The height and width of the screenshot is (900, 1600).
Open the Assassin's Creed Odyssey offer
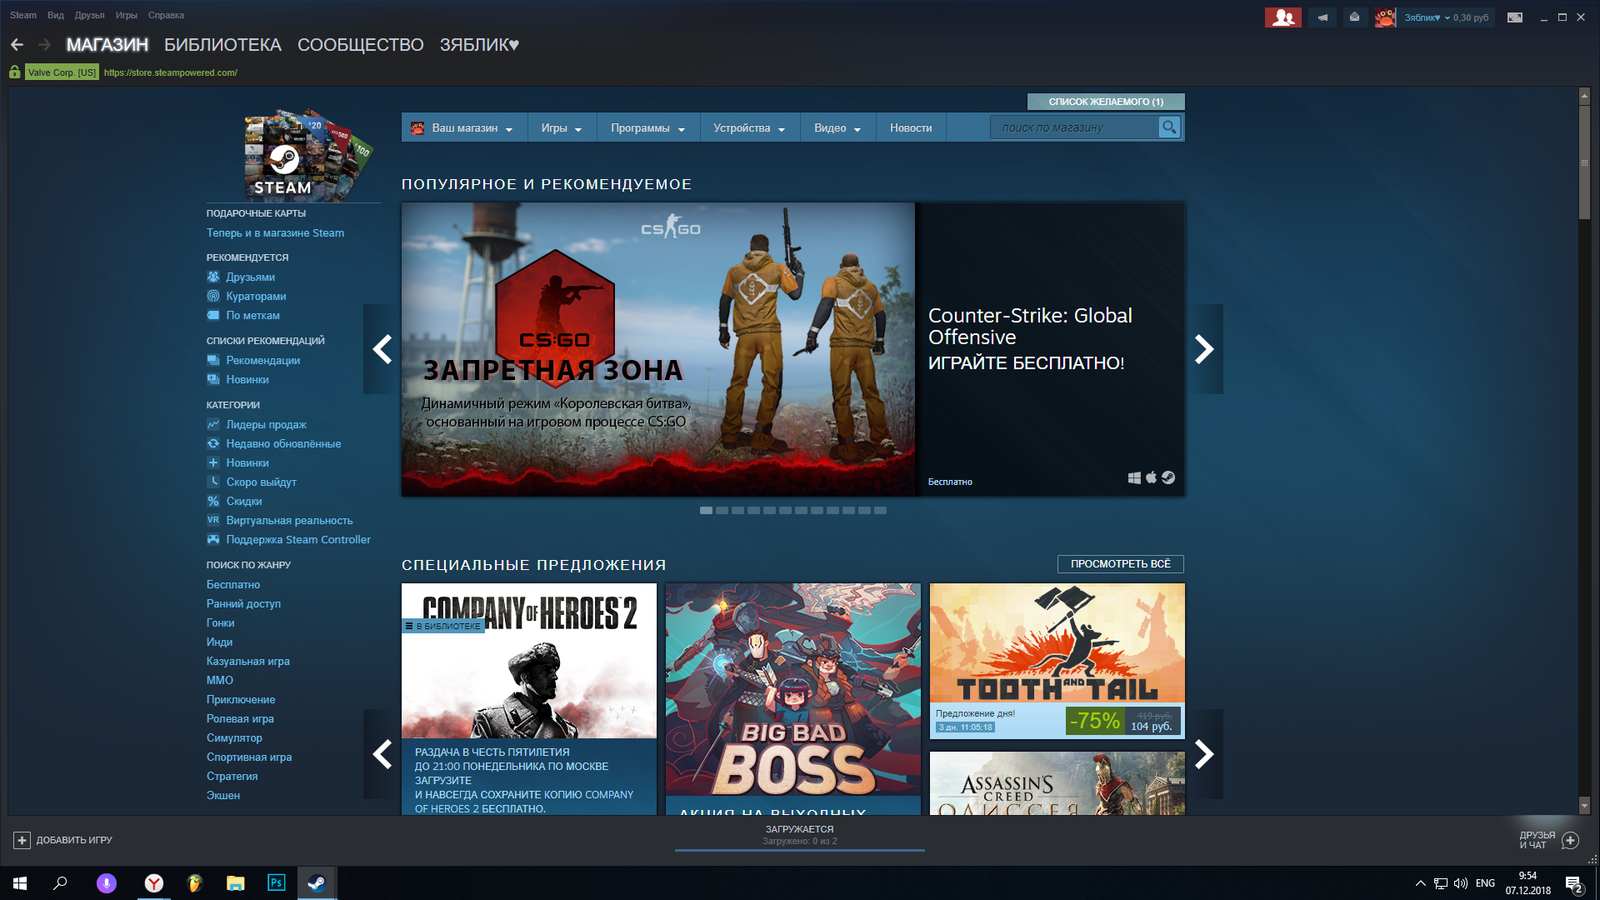click(1057, 783)
